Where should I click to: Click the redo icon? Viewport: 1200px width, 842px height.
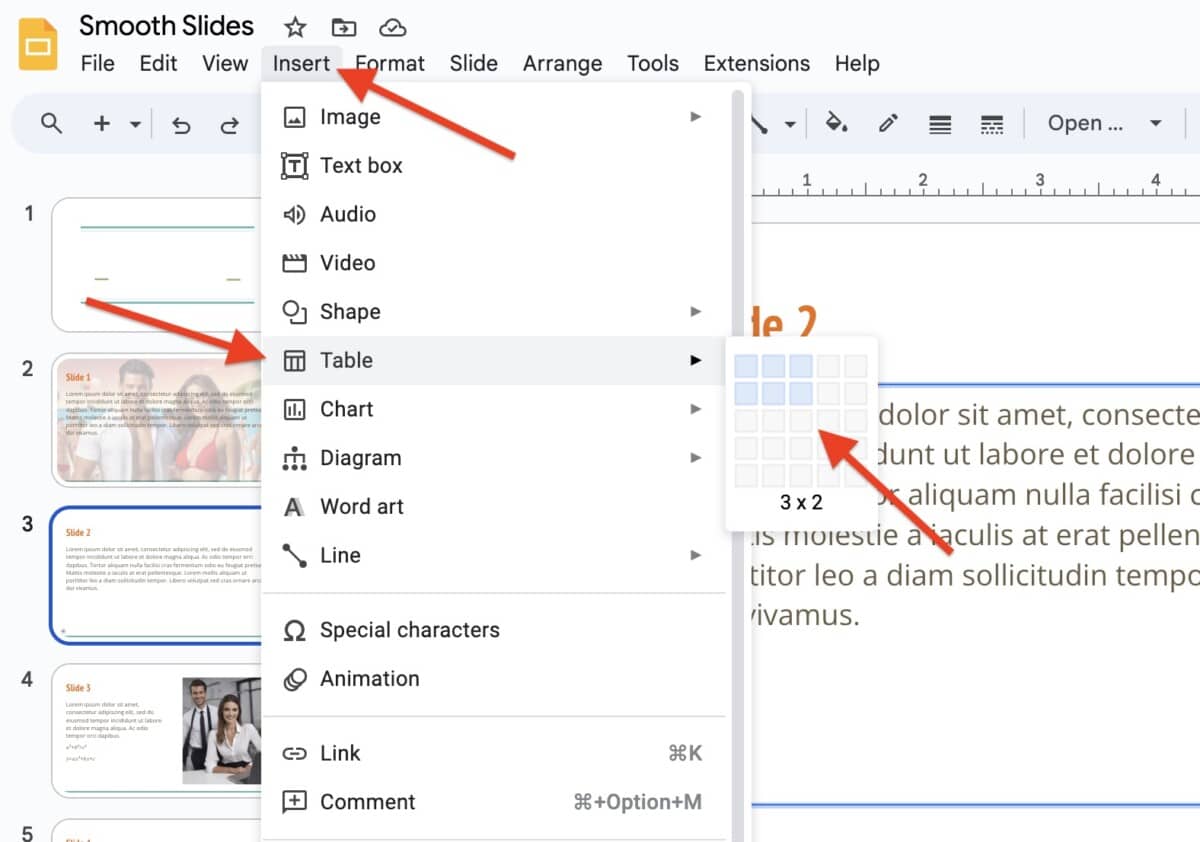230,123
